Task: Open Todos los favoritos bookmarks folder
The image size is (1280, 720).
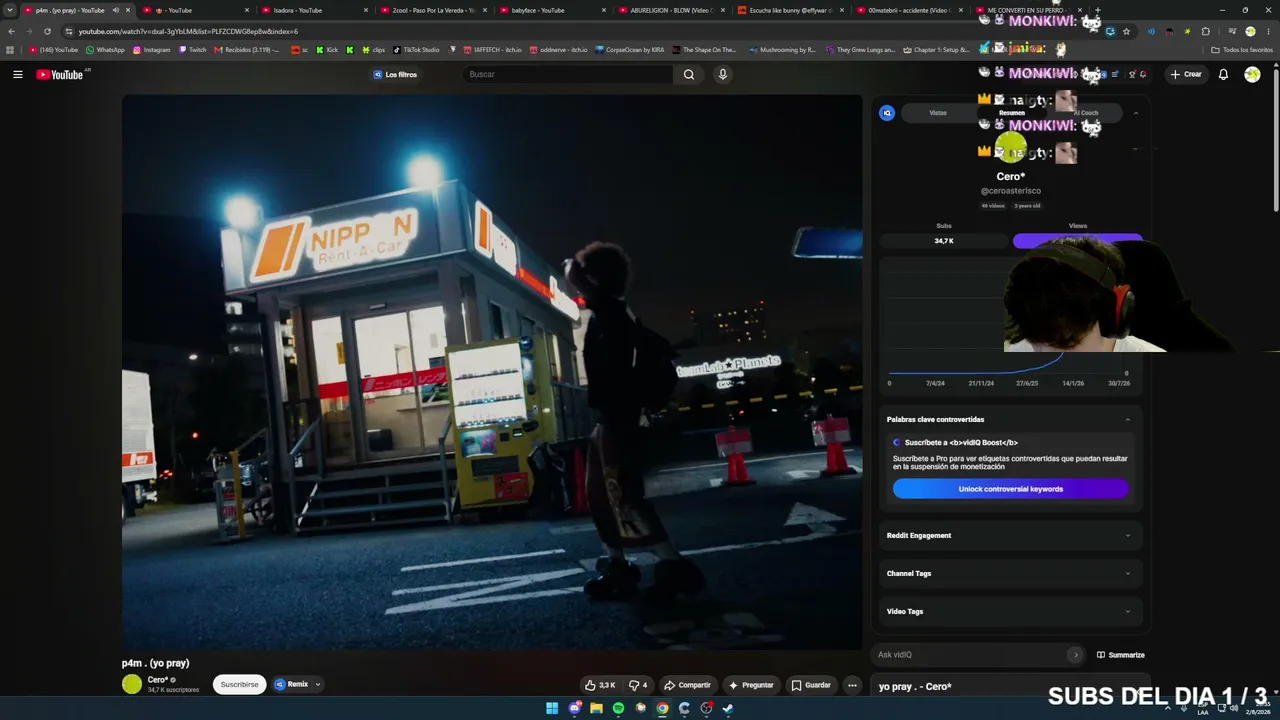Action: tap(1243, 49)
